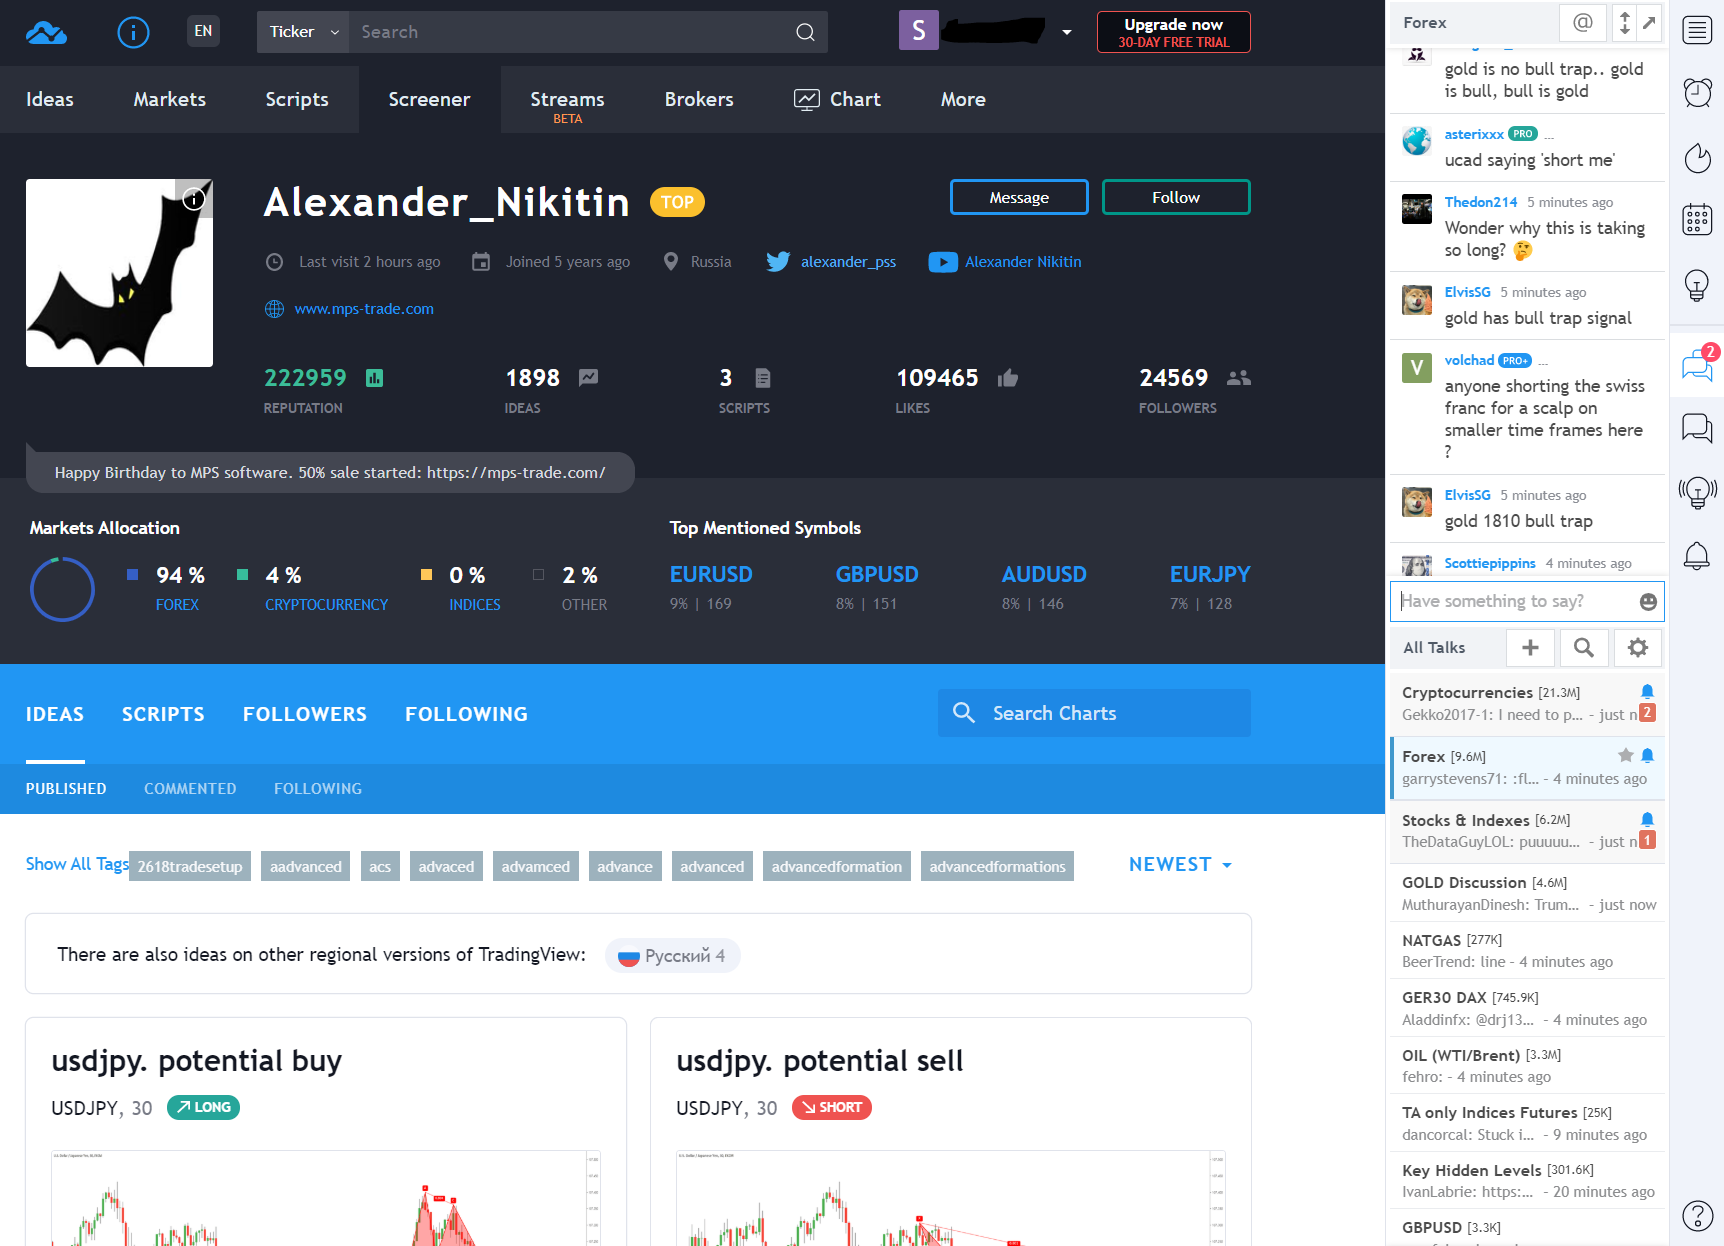1724x1246 pixels.
Task: Add a new talk with plus icon
Action: (1530, 648)
